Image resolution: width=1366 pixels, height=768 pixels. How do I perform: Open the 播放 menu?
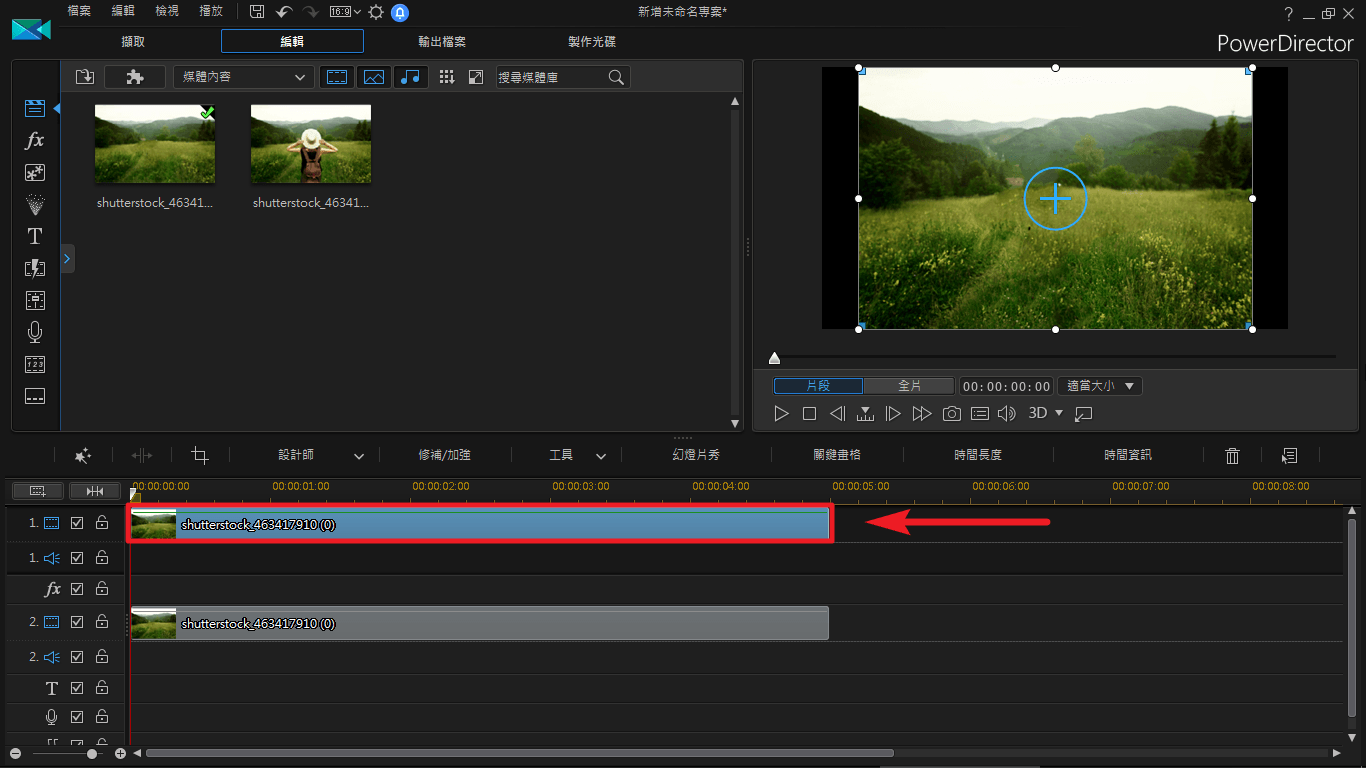point(211,11)
